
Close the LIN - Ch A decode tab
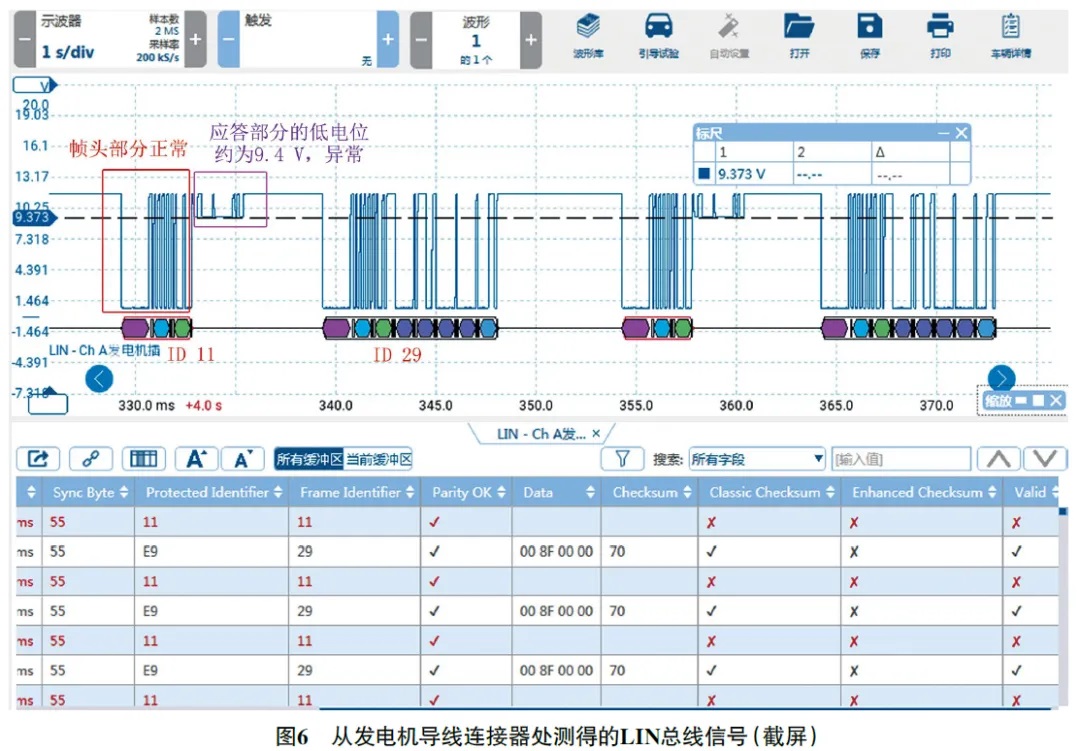pos(596,433)
